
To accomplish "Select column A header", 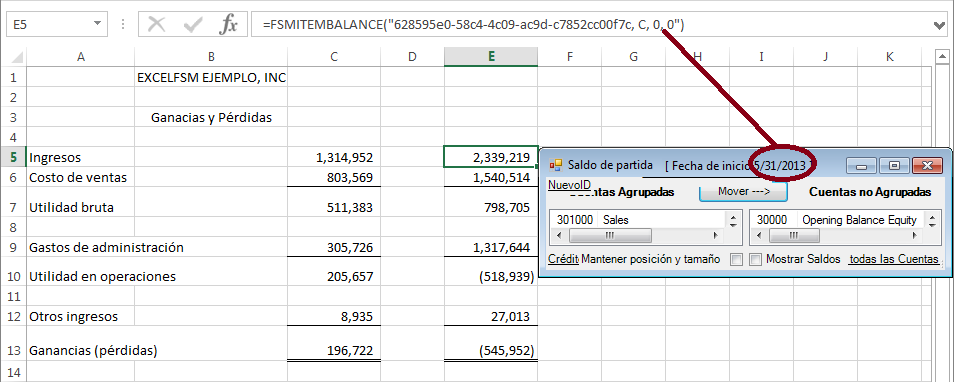I will point(80,57).
